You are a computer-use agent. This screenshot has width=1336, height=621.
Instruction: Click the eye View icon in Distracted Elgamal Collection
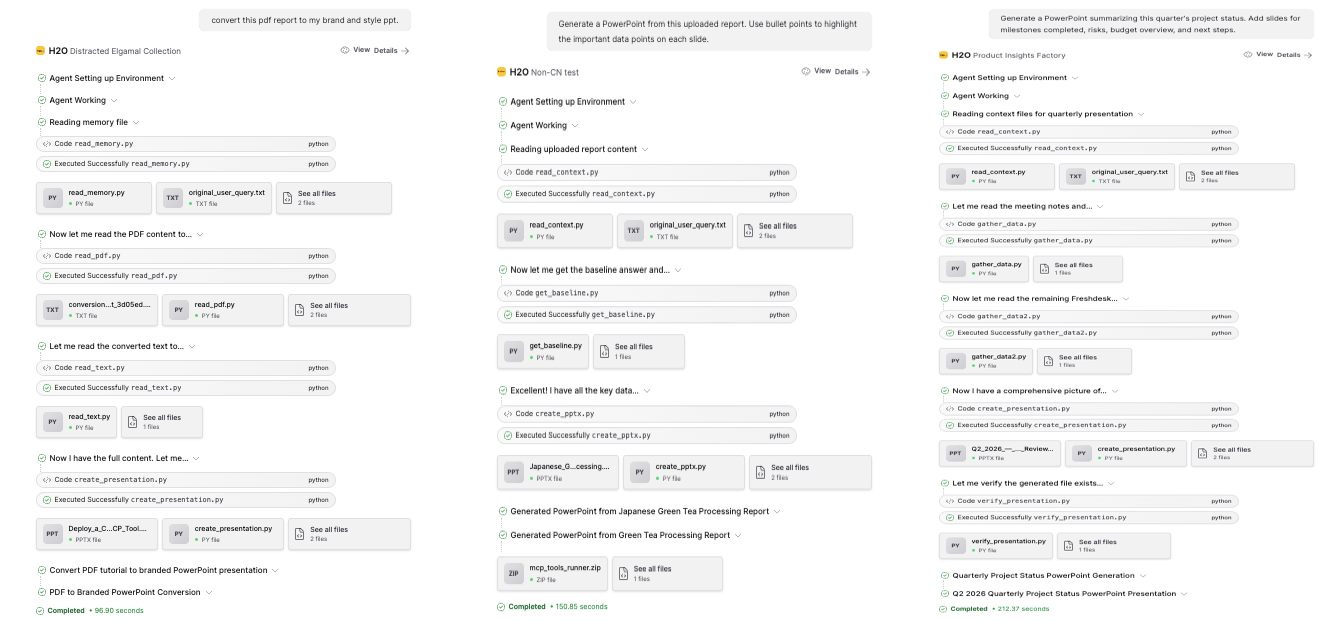click(x=345, y=50)
